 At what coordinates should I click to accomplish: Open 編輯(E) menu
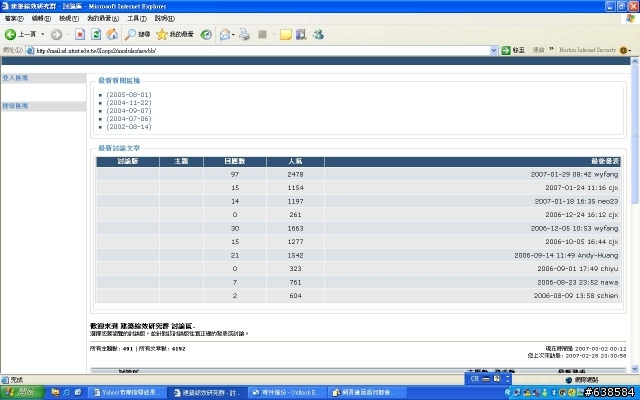[41, 18]
